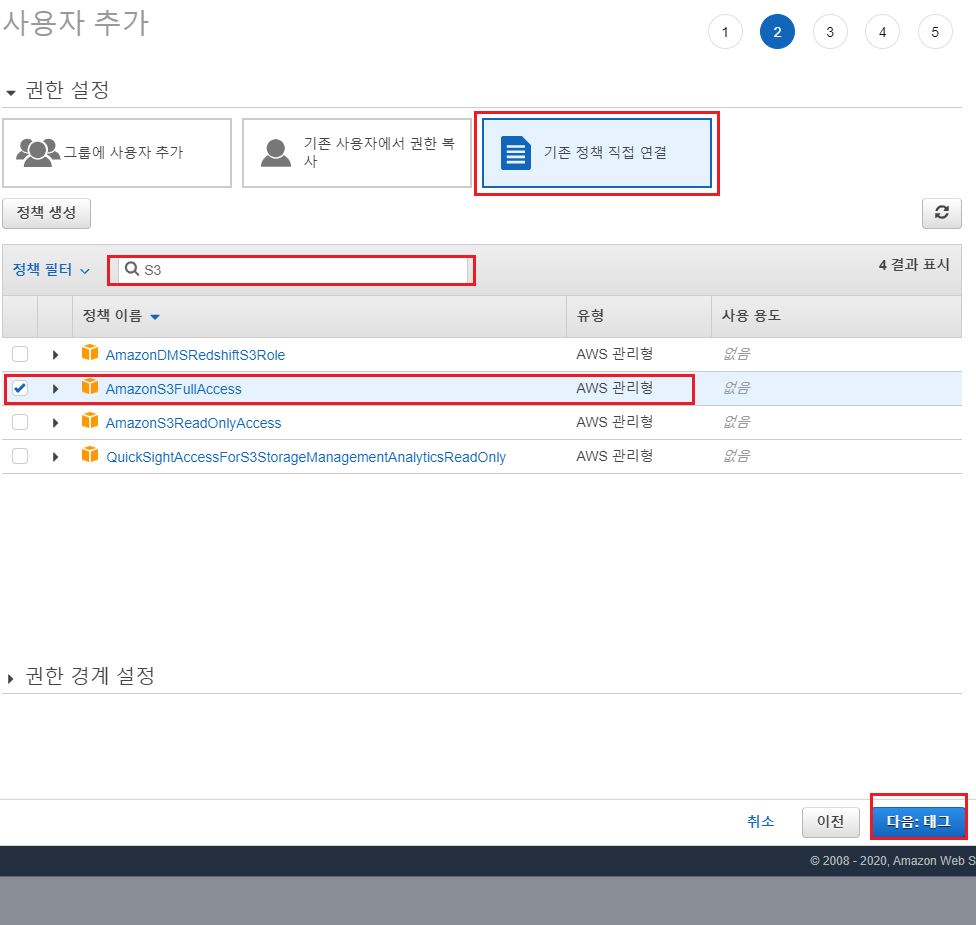Click the '정책 생성' button
The height and width of the screenshot is (925, 976).
[x=47, y=213]
